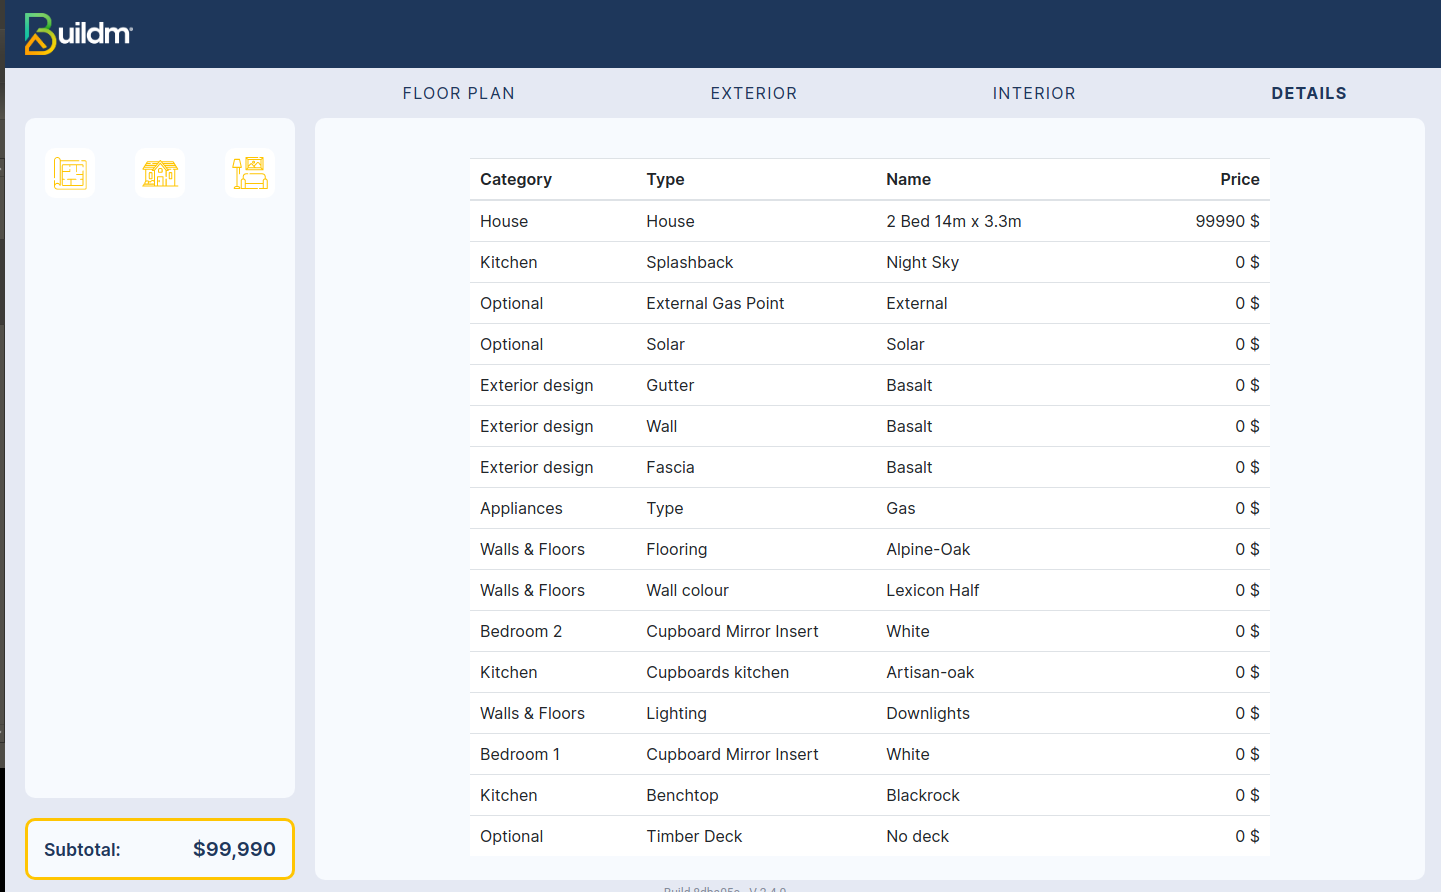Click the Price column header
The width and height of the screenshot is (1441, 892).
pyautogui.click(x=1239, y=179)
